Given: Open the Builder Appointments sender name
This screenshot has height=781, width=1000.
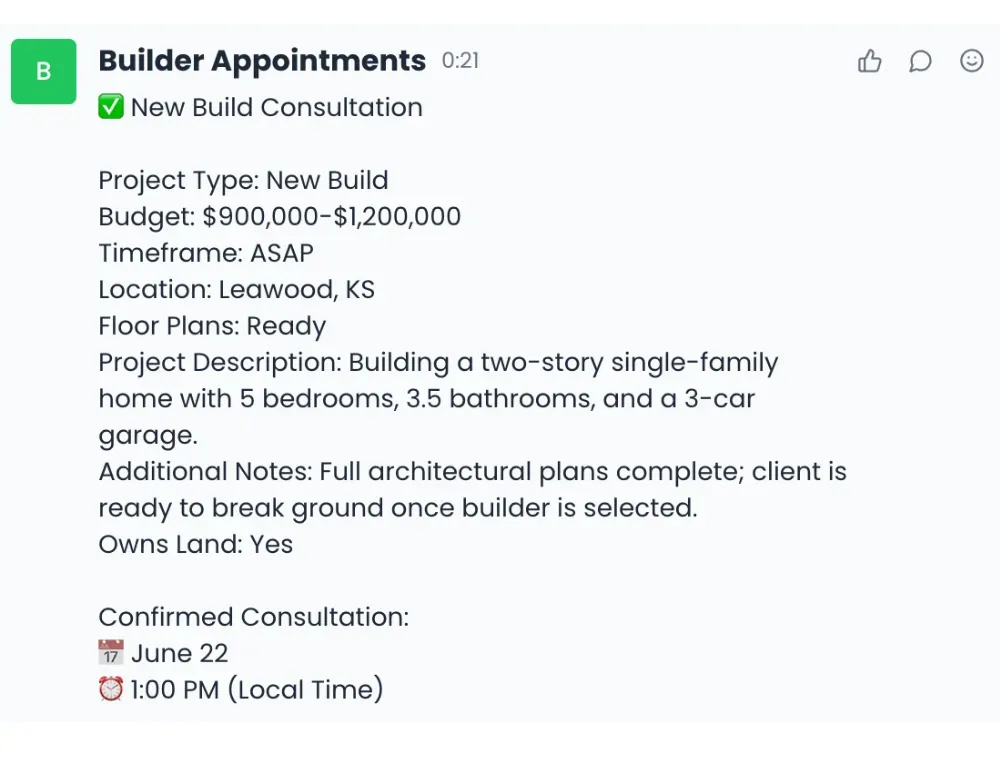Looking at the screenshot, I should coord(262,61).
